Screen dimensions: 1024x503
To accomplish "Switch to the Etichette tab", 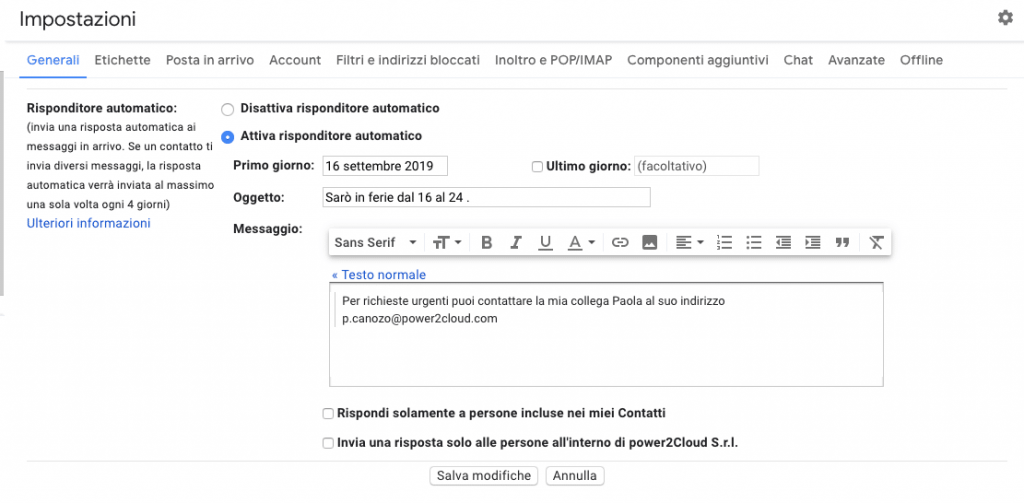I will pos(122,60).
